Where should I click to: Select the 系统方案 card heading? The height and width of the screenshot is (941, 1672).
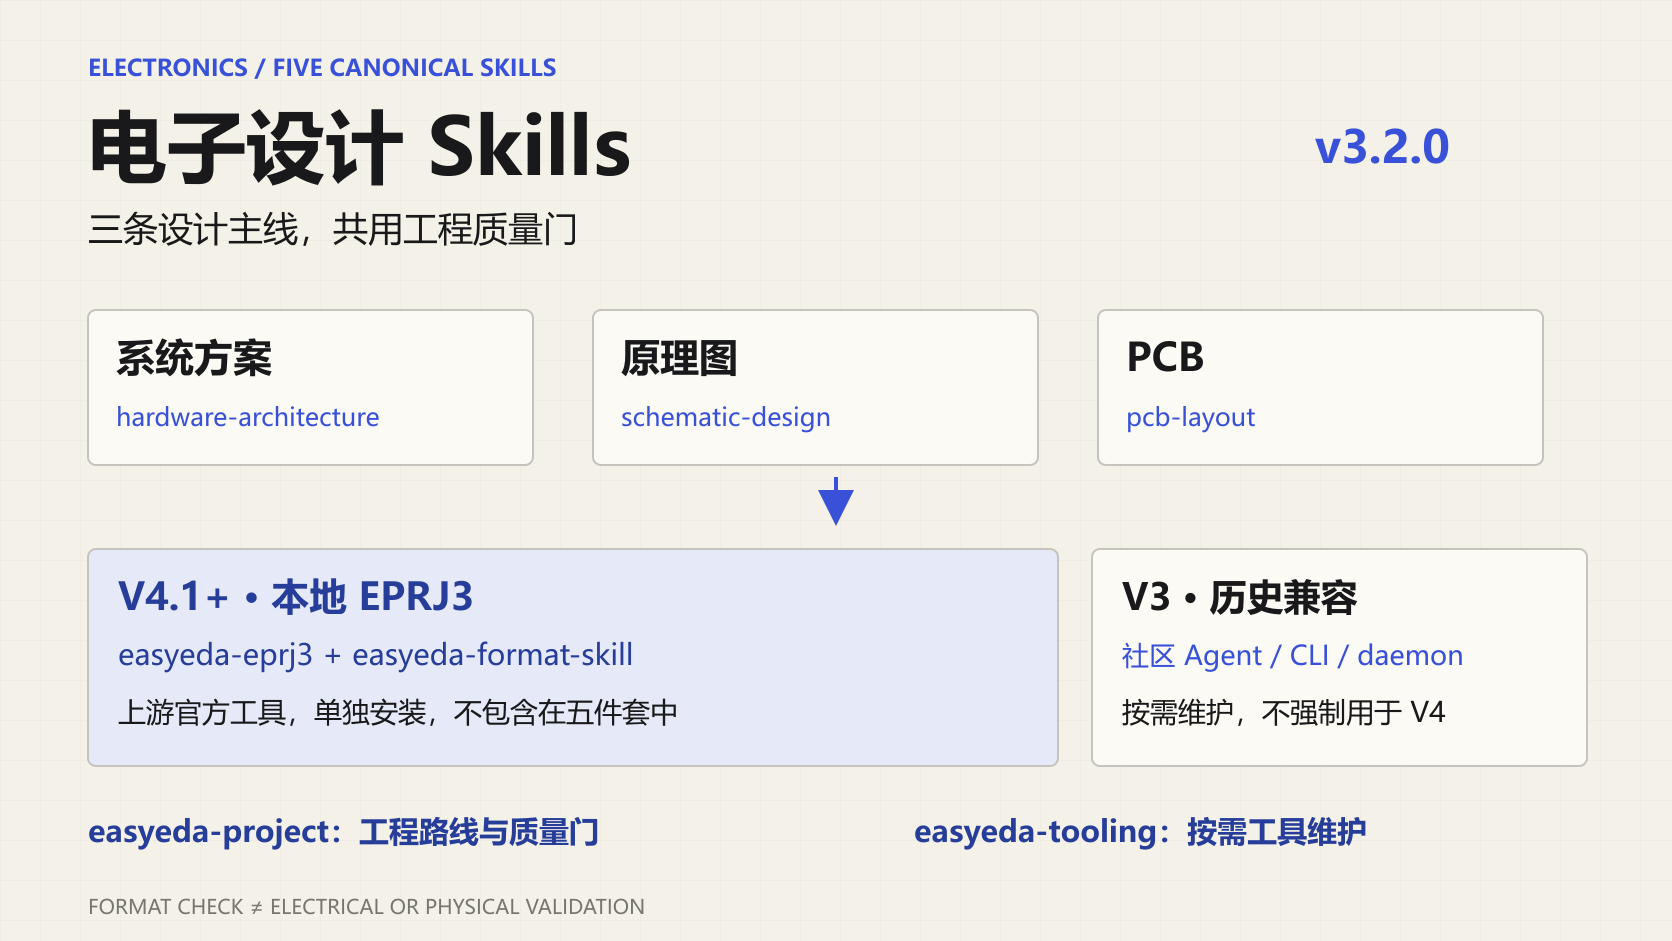click(x=194, y=358)
